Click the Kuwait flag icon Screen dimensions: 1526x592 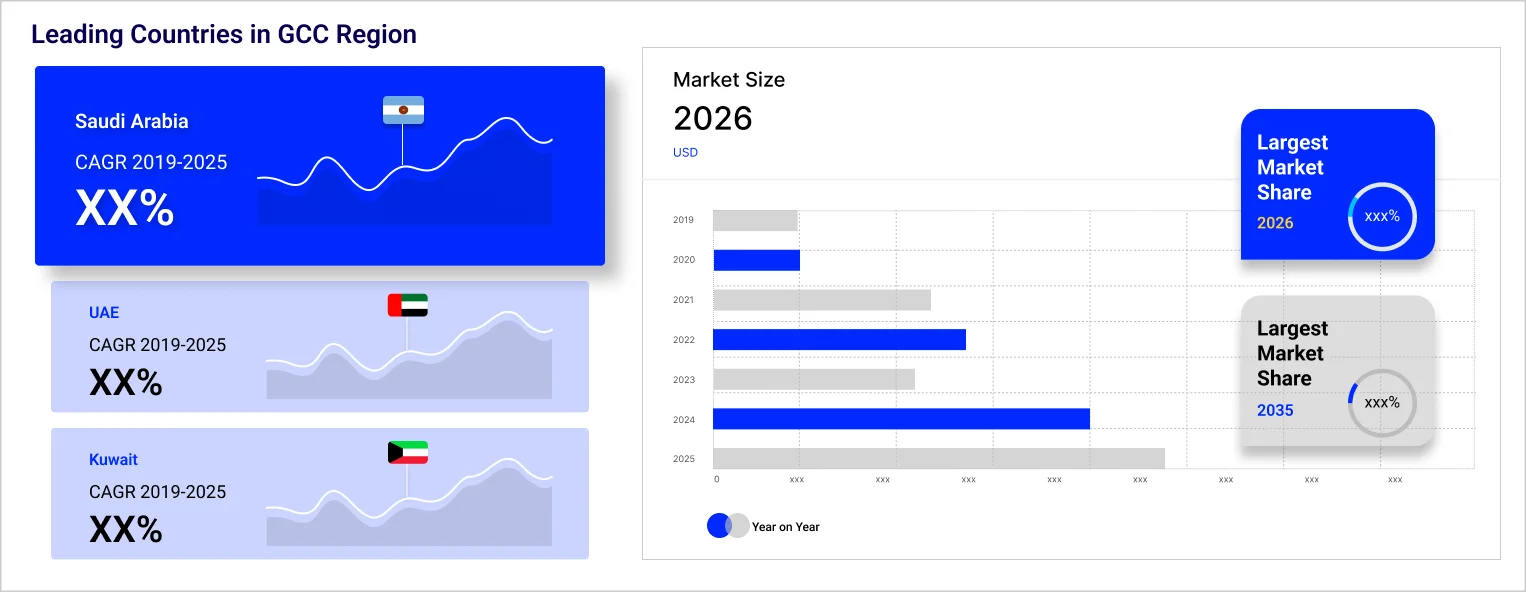point(407,452)
